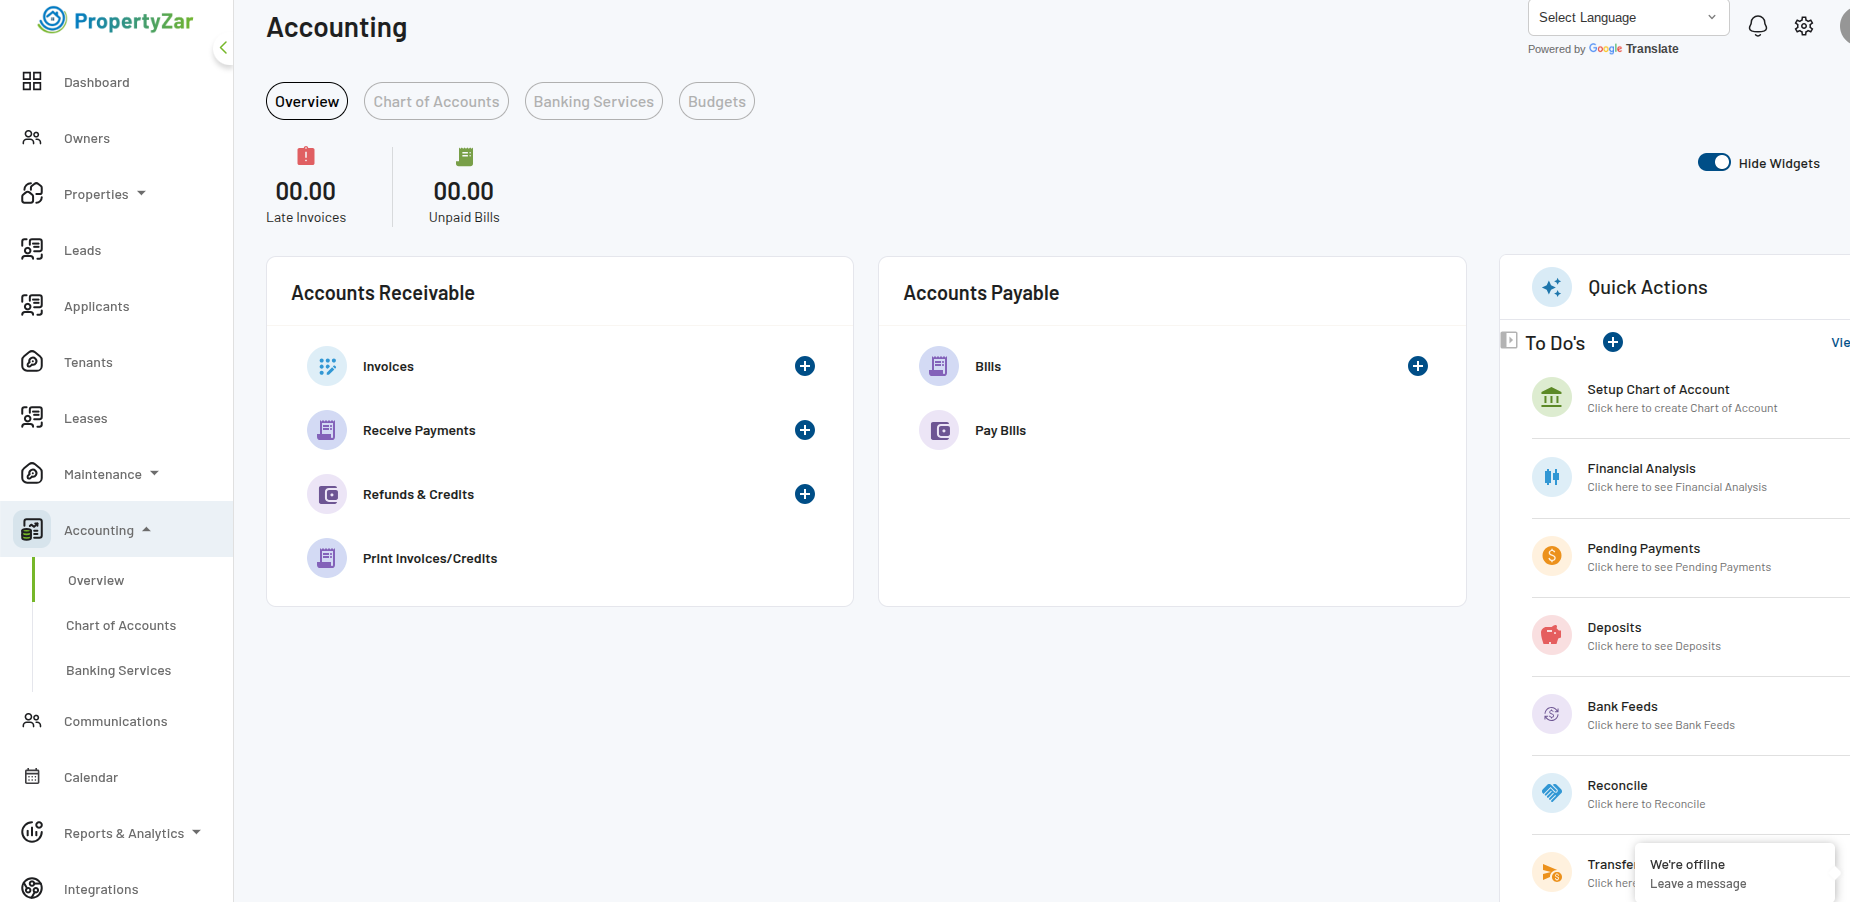Click Pay Bills under Accounts Payable
The height and width of the screenshot is (902, 1850).
point(1000,431)
